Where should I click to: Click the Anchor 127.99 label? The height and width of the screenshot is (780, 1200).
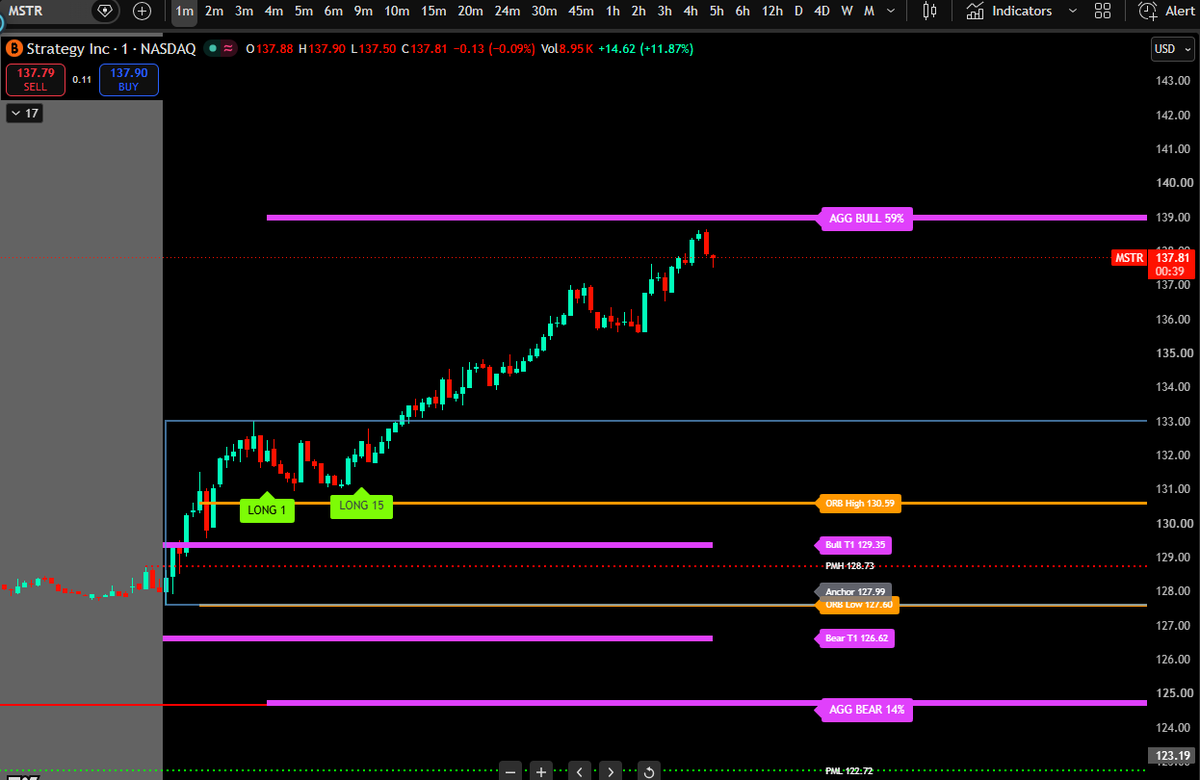[x=856, y=592]
